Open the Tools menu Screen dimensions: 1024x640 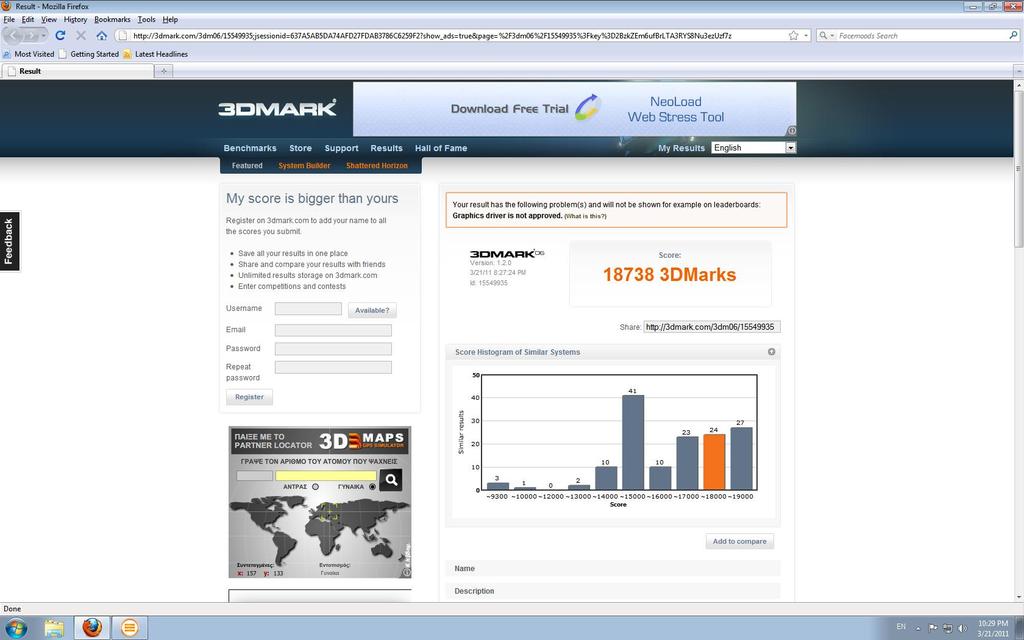click(x=146, y=20)
